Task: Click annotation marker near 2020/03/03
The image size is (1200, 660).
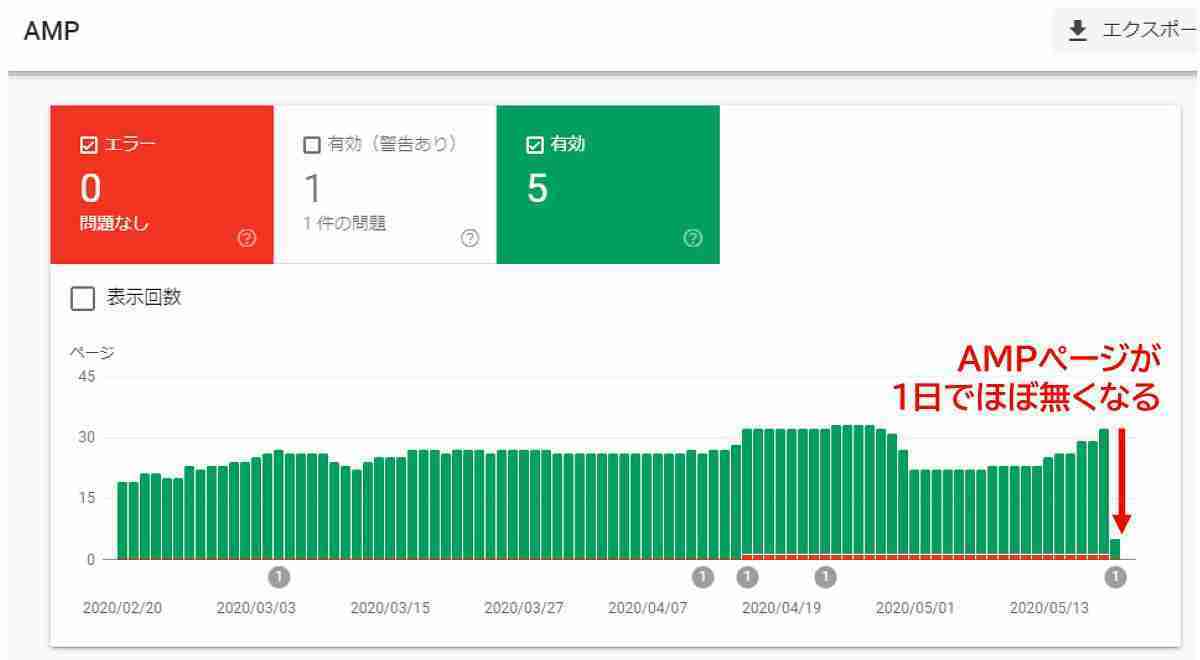Action: click(x=279, y=576)
